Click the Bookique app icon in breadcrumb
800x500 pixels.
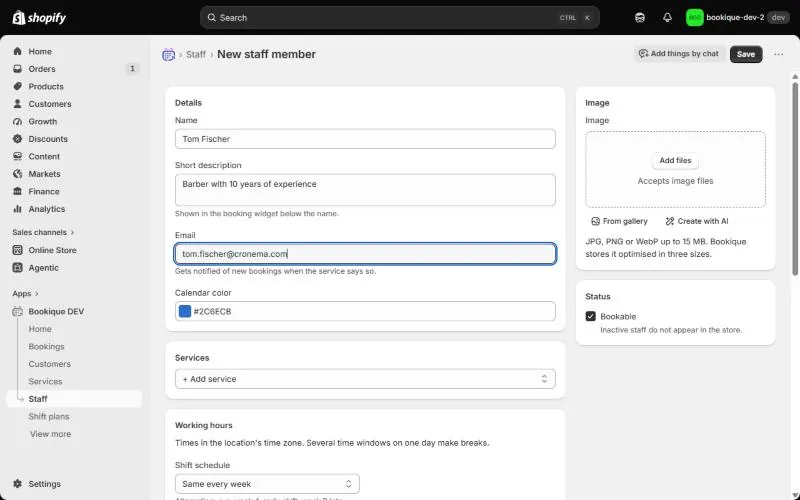point(168,55)
